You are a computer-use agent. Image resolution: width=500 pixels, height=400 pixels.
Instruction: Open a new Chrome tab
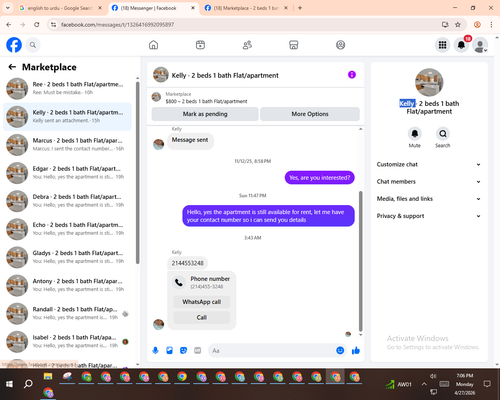[300, 8]
